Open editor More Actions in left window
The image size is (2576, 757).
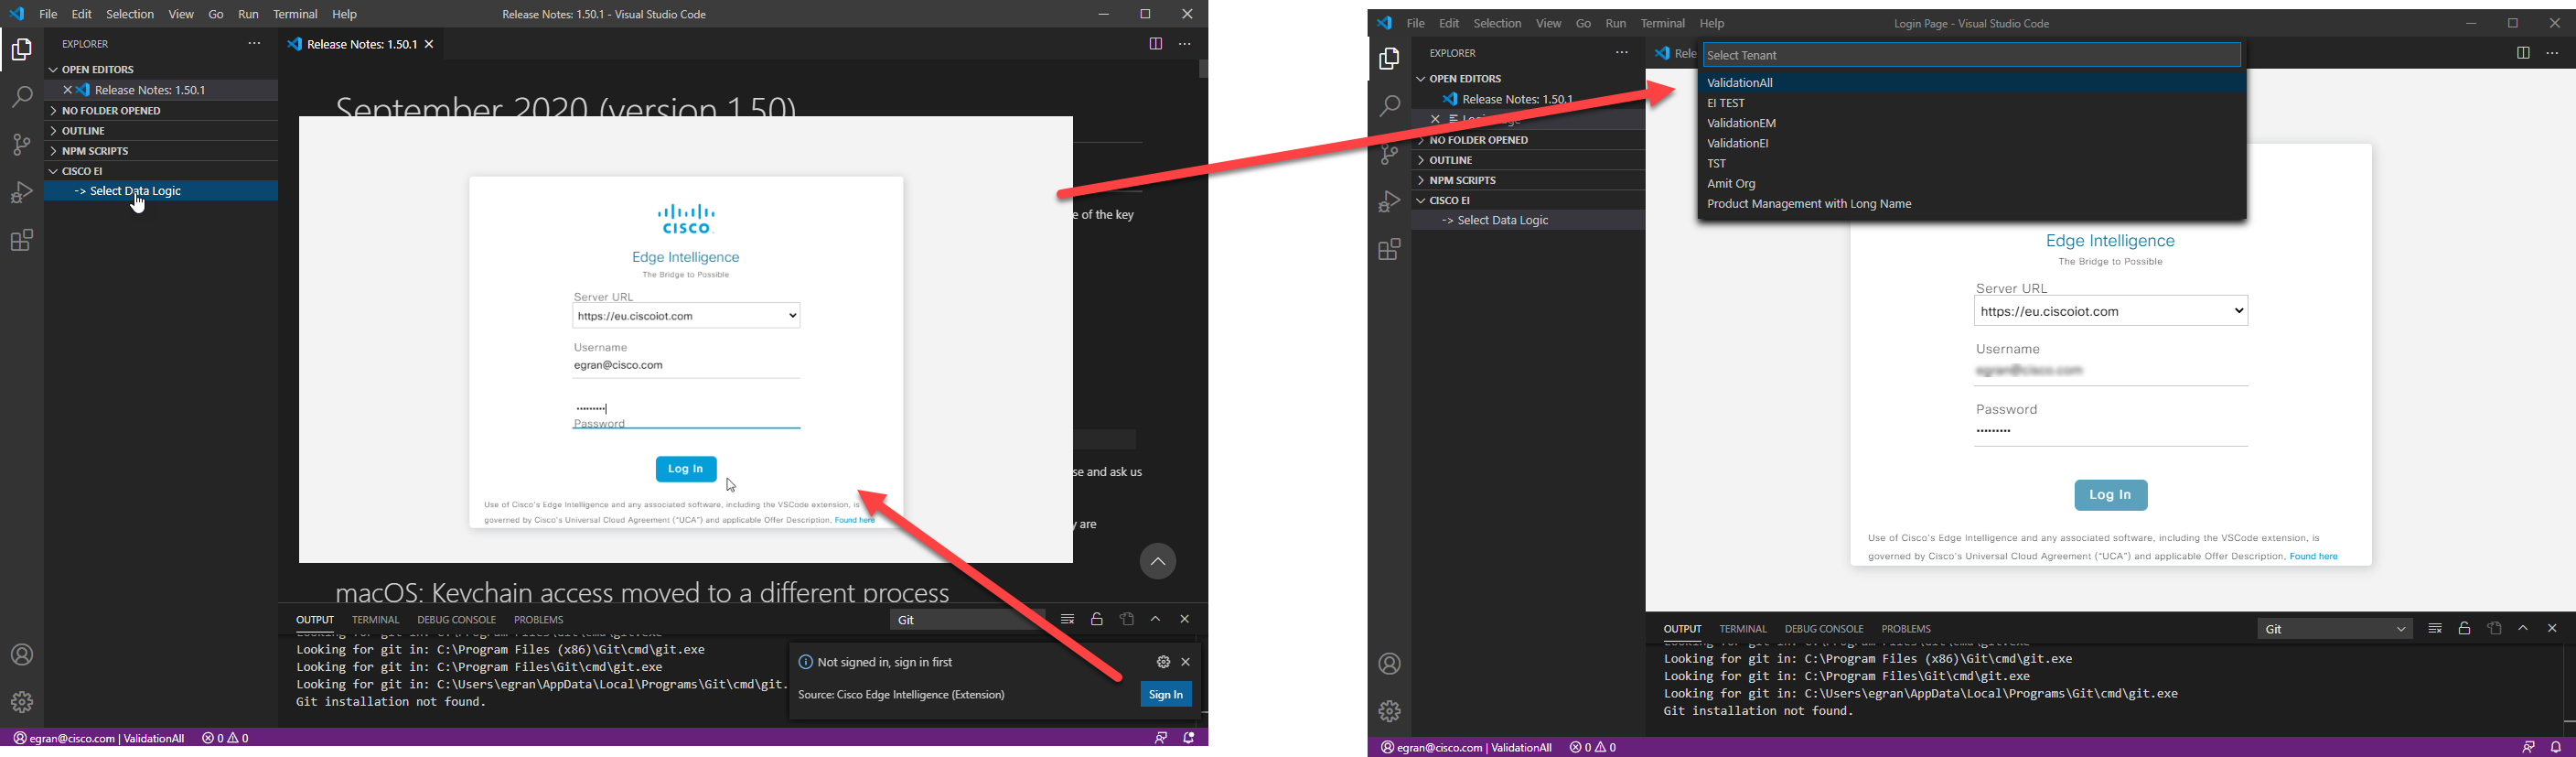click(1185, 44)
